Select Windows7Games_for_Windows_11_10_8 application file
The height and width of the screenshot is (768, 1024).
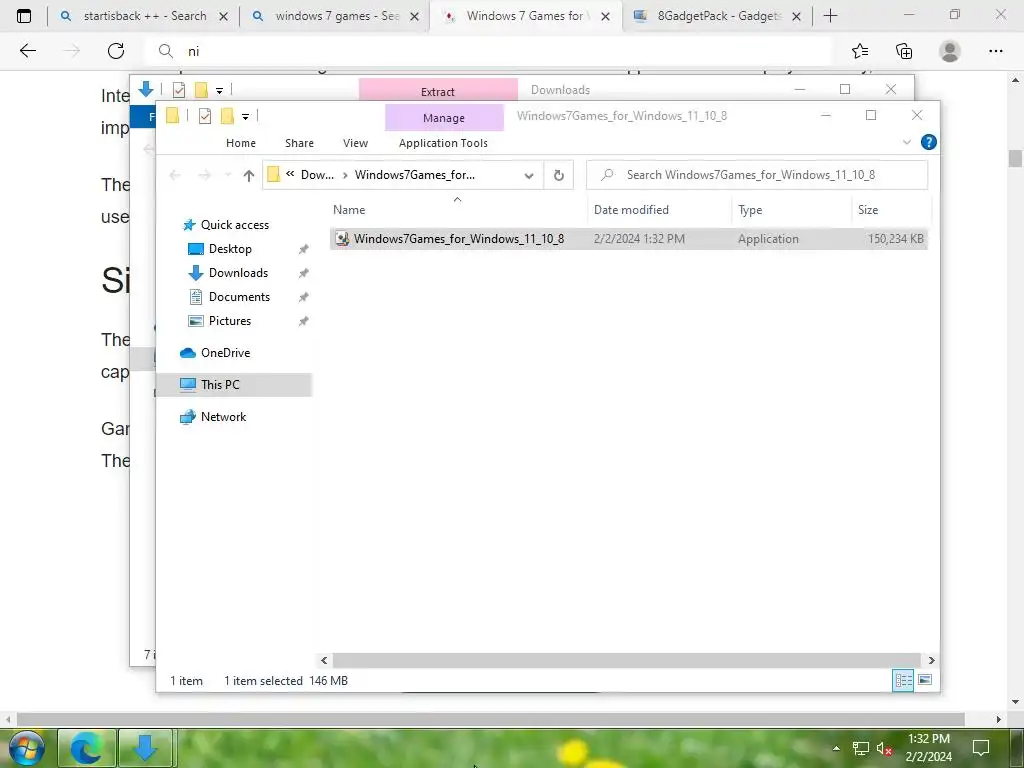click(628, 239)
